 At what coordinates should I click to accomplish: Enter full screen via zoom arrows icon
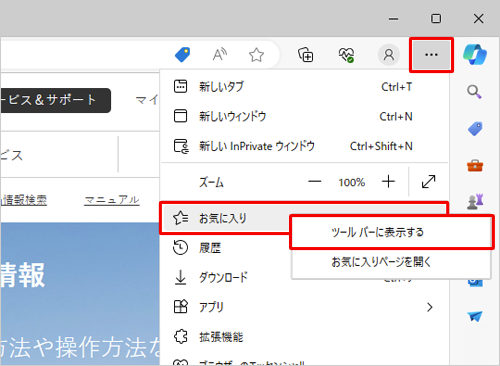428,182
